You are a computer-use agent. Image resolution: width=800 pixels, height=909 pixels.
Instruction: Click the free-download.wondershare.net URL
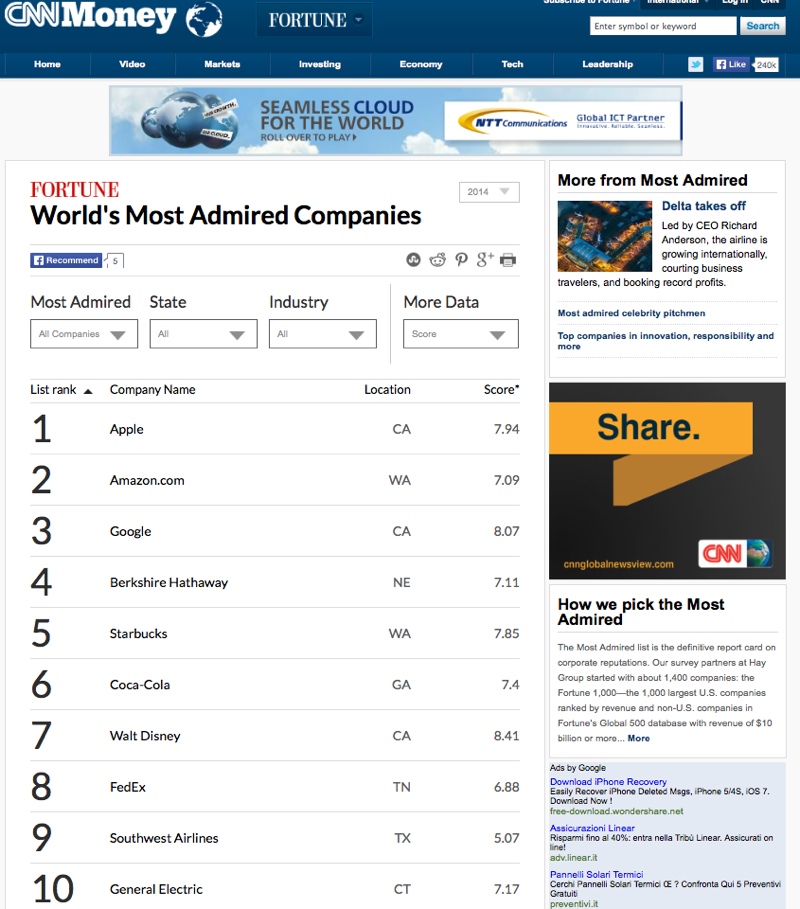pos(616,811)
